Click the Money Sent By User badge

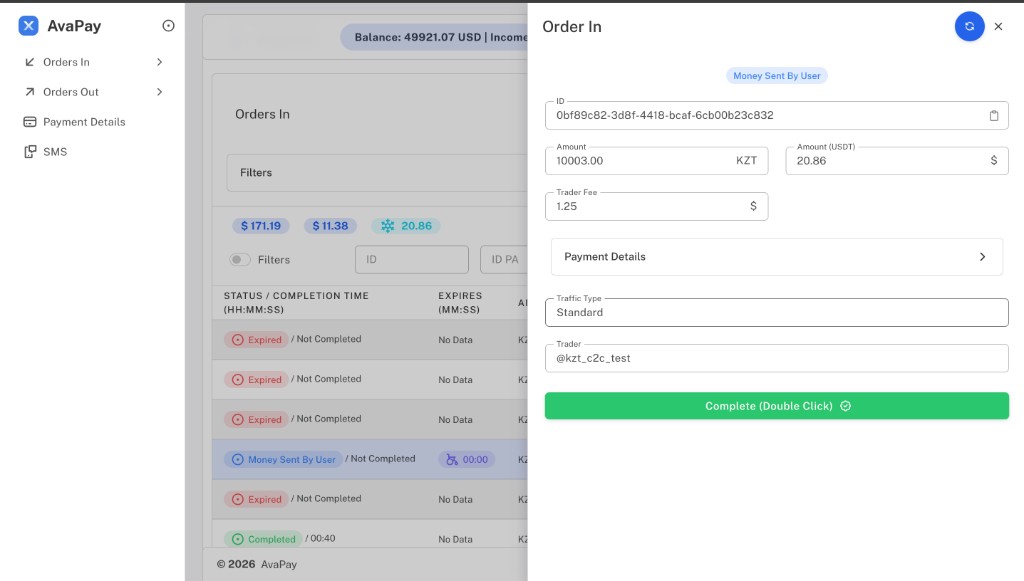coord(776,76)
